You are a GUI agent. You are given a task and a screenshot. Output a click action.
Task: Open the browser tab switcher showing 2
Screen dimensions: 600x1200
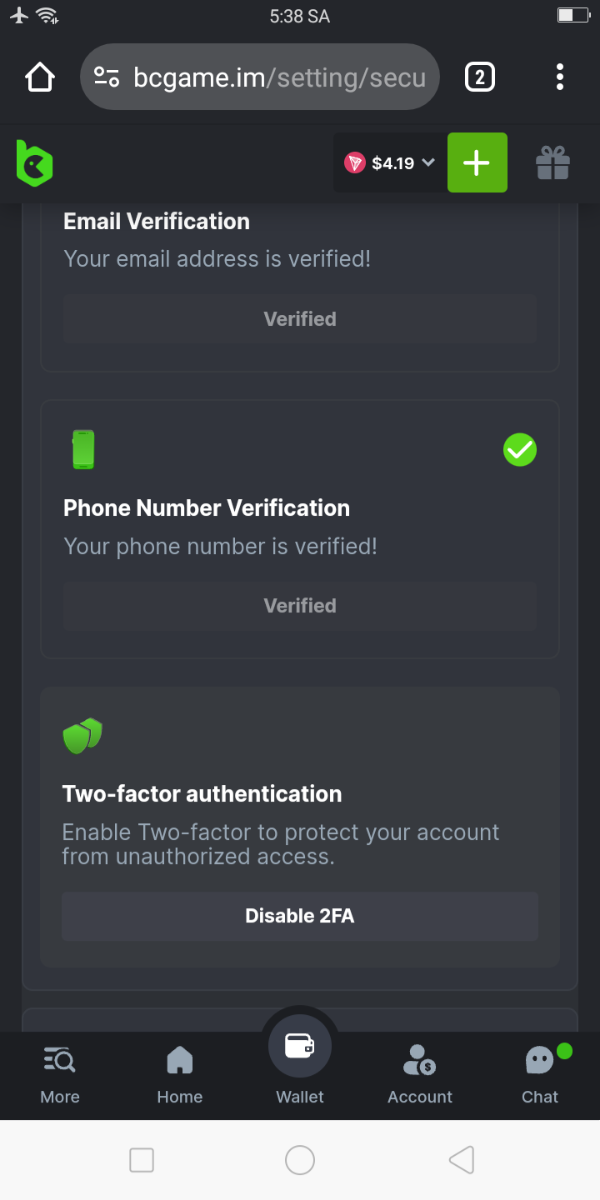click(480, 77)
